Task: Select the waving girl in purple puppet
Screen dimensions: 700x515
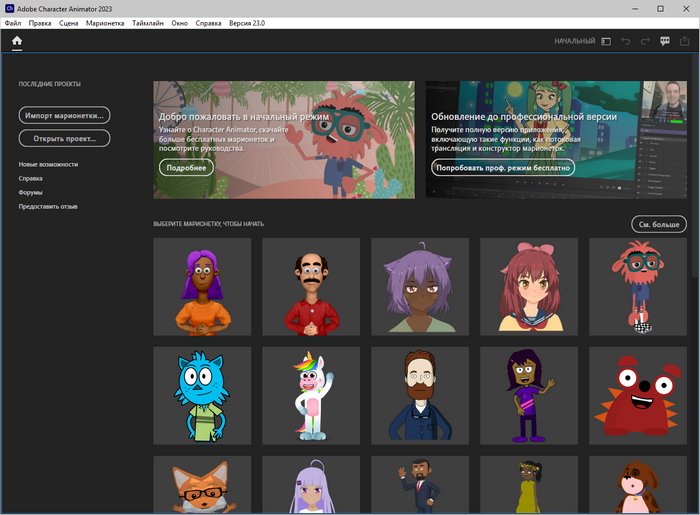Action: (529, 395)
